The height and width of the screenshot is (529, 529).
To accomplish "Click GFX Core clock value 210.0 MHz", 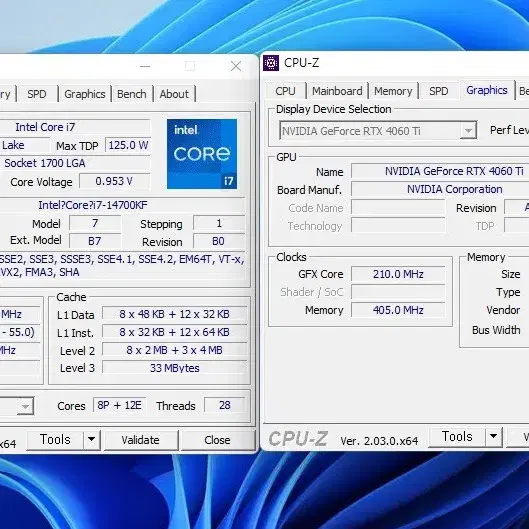I will [x=398, y=274].
